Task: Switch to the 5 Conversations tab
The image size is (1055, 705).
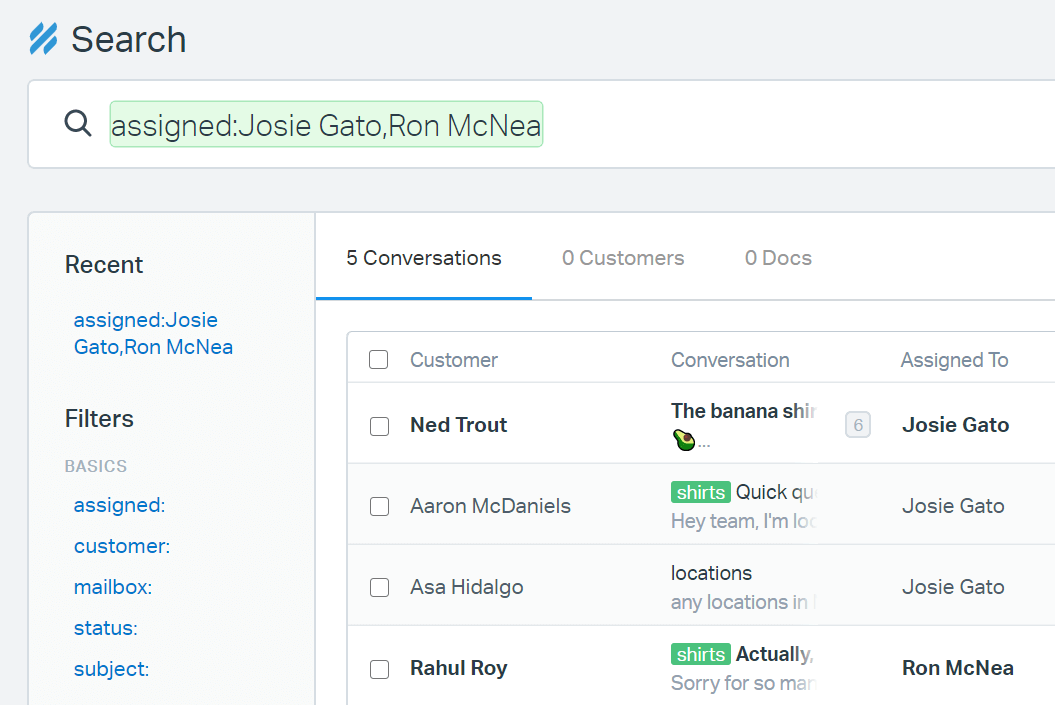Action: click(424, 258)
